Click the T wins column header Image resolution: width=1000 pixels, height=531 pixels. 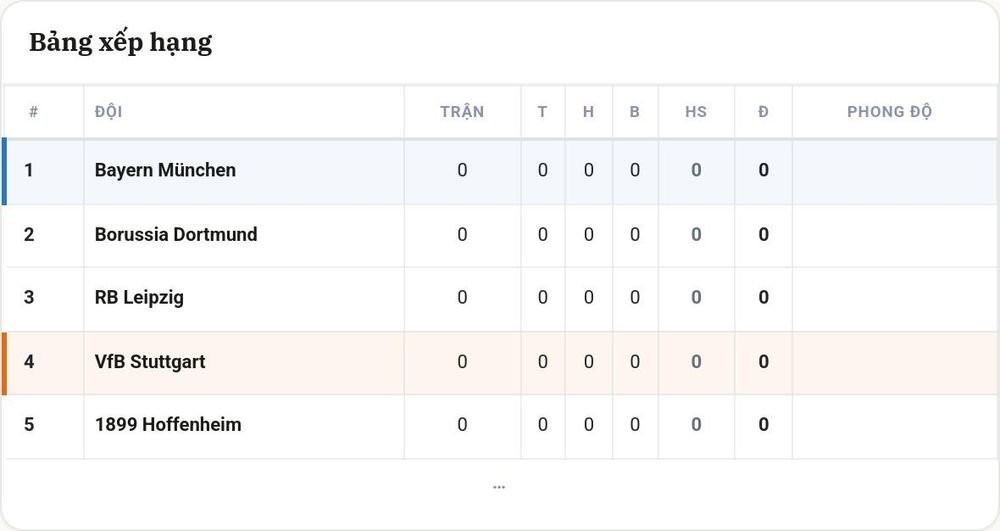[x=542, y=112]
